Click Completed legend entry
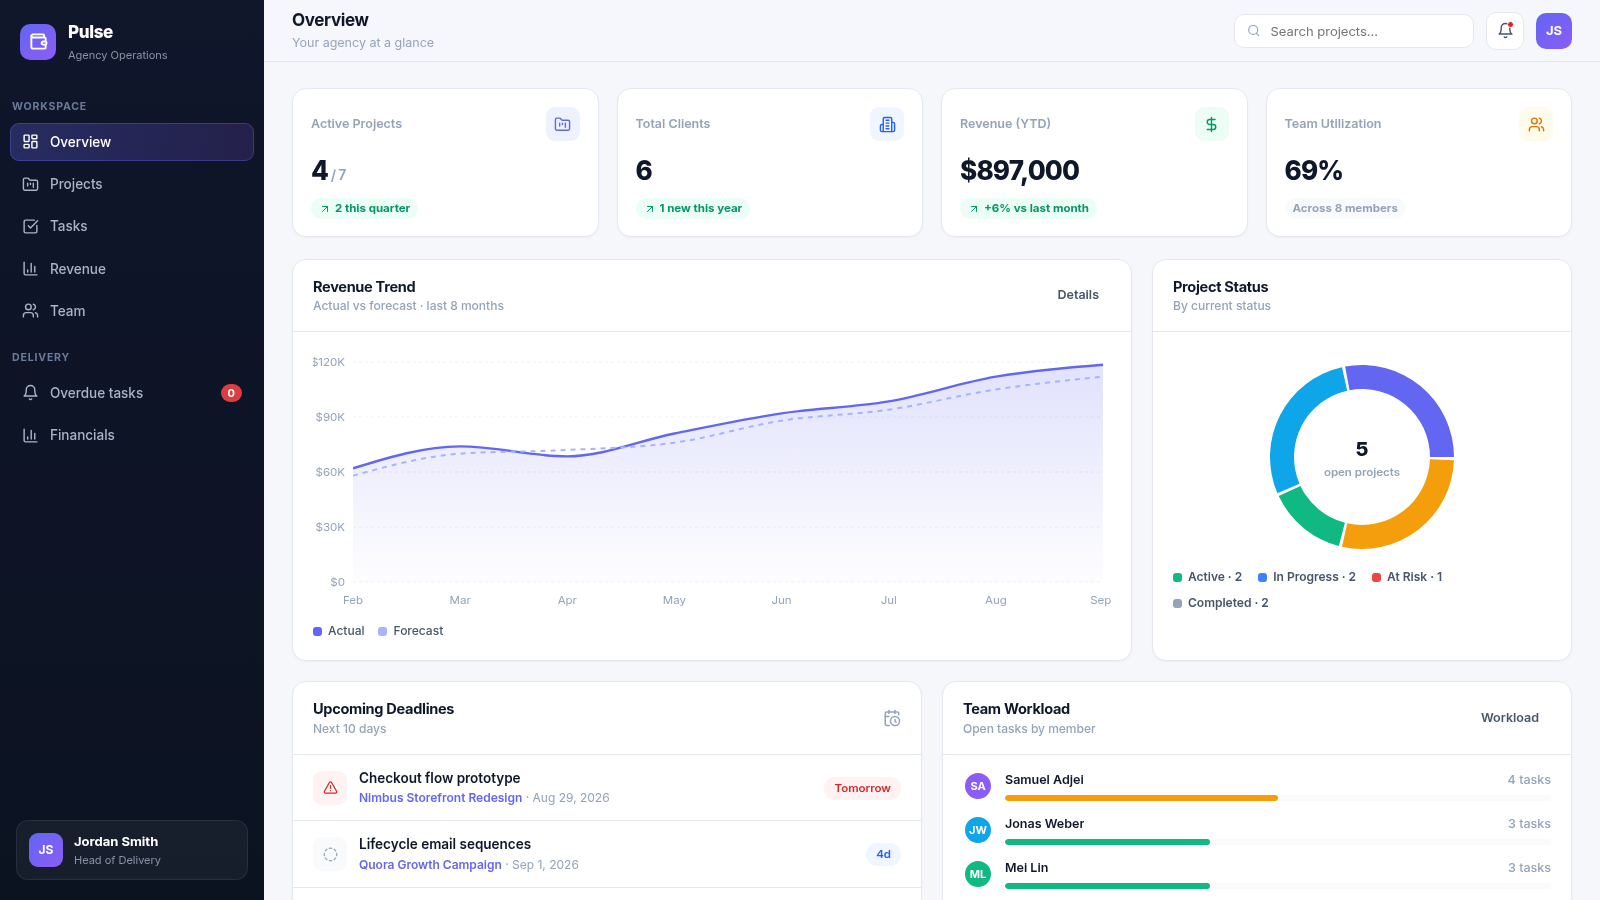The height and width of the screenshot is (900, 1600). point(1221,603)
